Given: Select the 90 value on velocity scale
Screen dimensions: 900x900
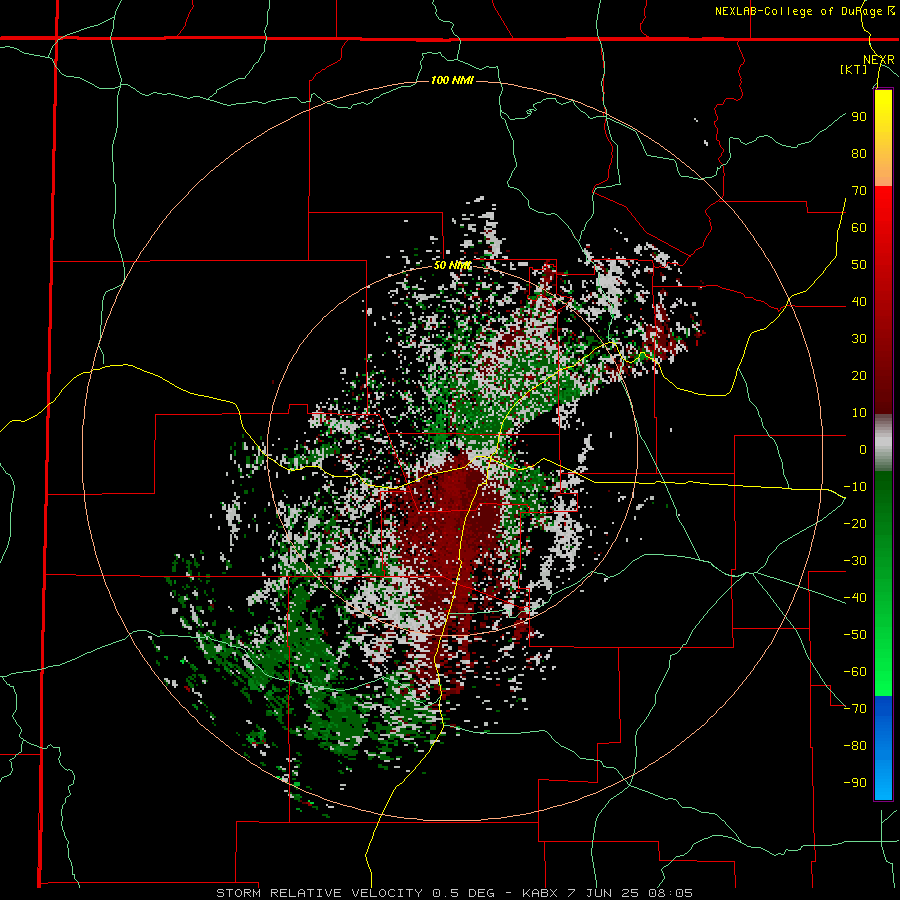Looking at the screenshot, I should click(859, 117).
